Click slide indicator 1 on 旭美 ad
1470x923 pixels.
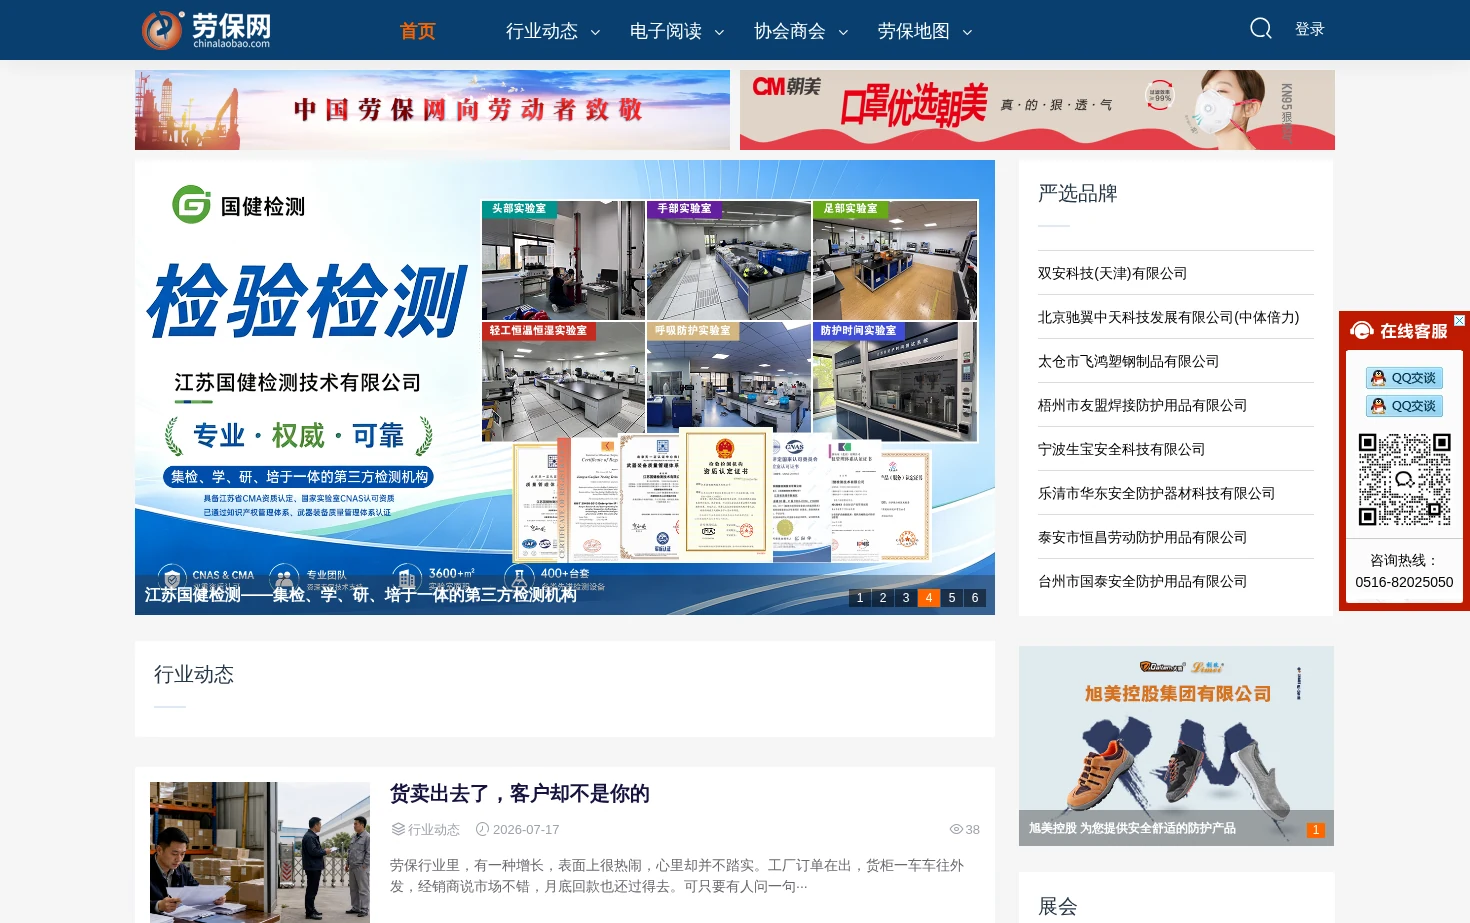point(1316,830)
